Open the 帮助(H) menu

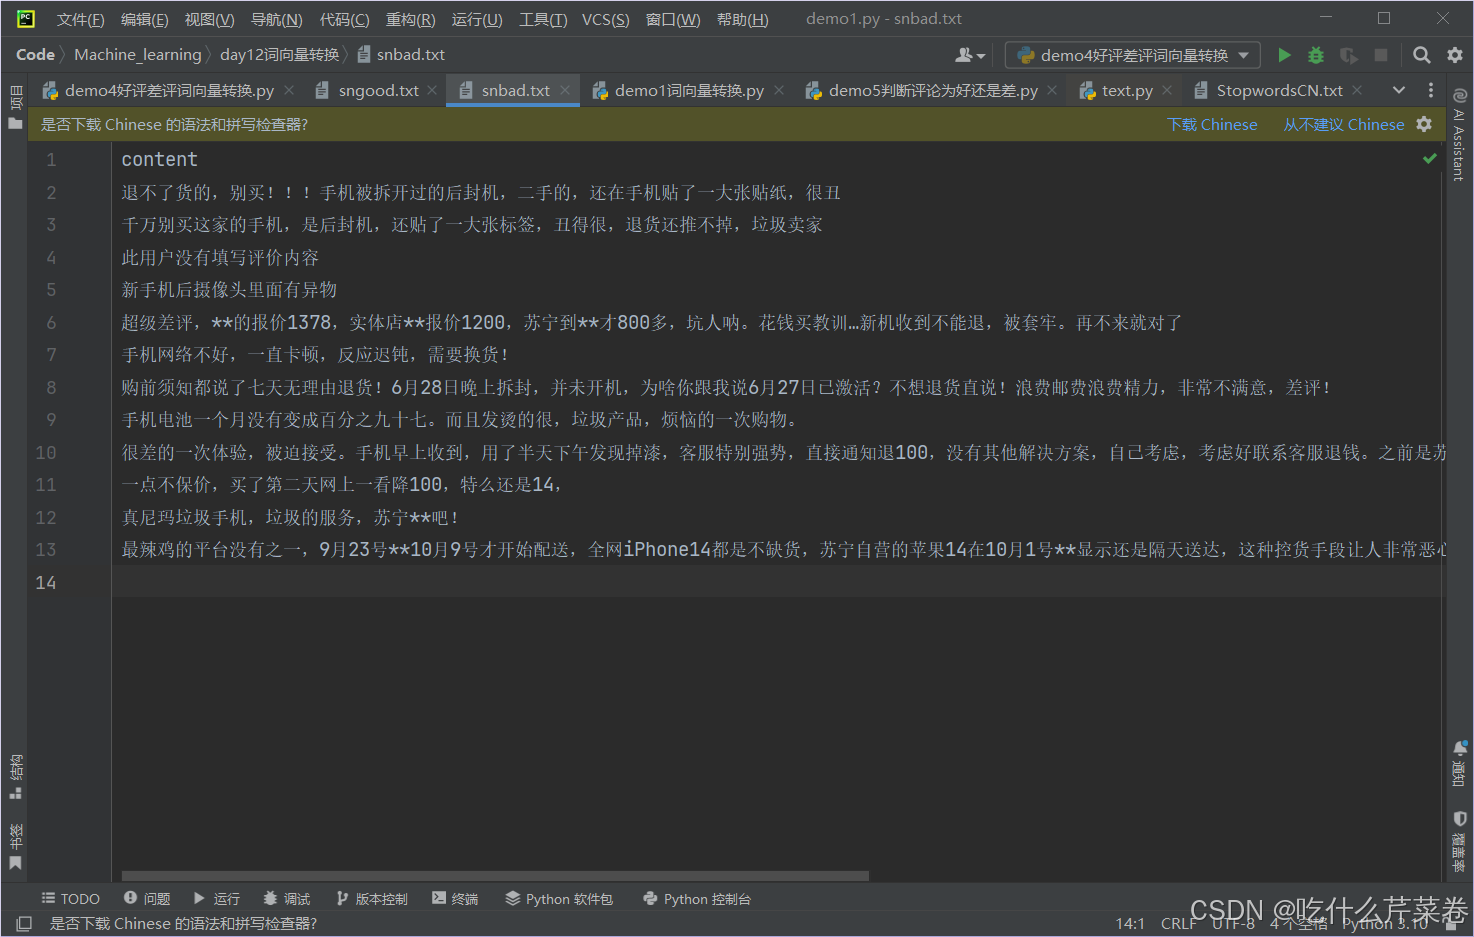(742, 19)
